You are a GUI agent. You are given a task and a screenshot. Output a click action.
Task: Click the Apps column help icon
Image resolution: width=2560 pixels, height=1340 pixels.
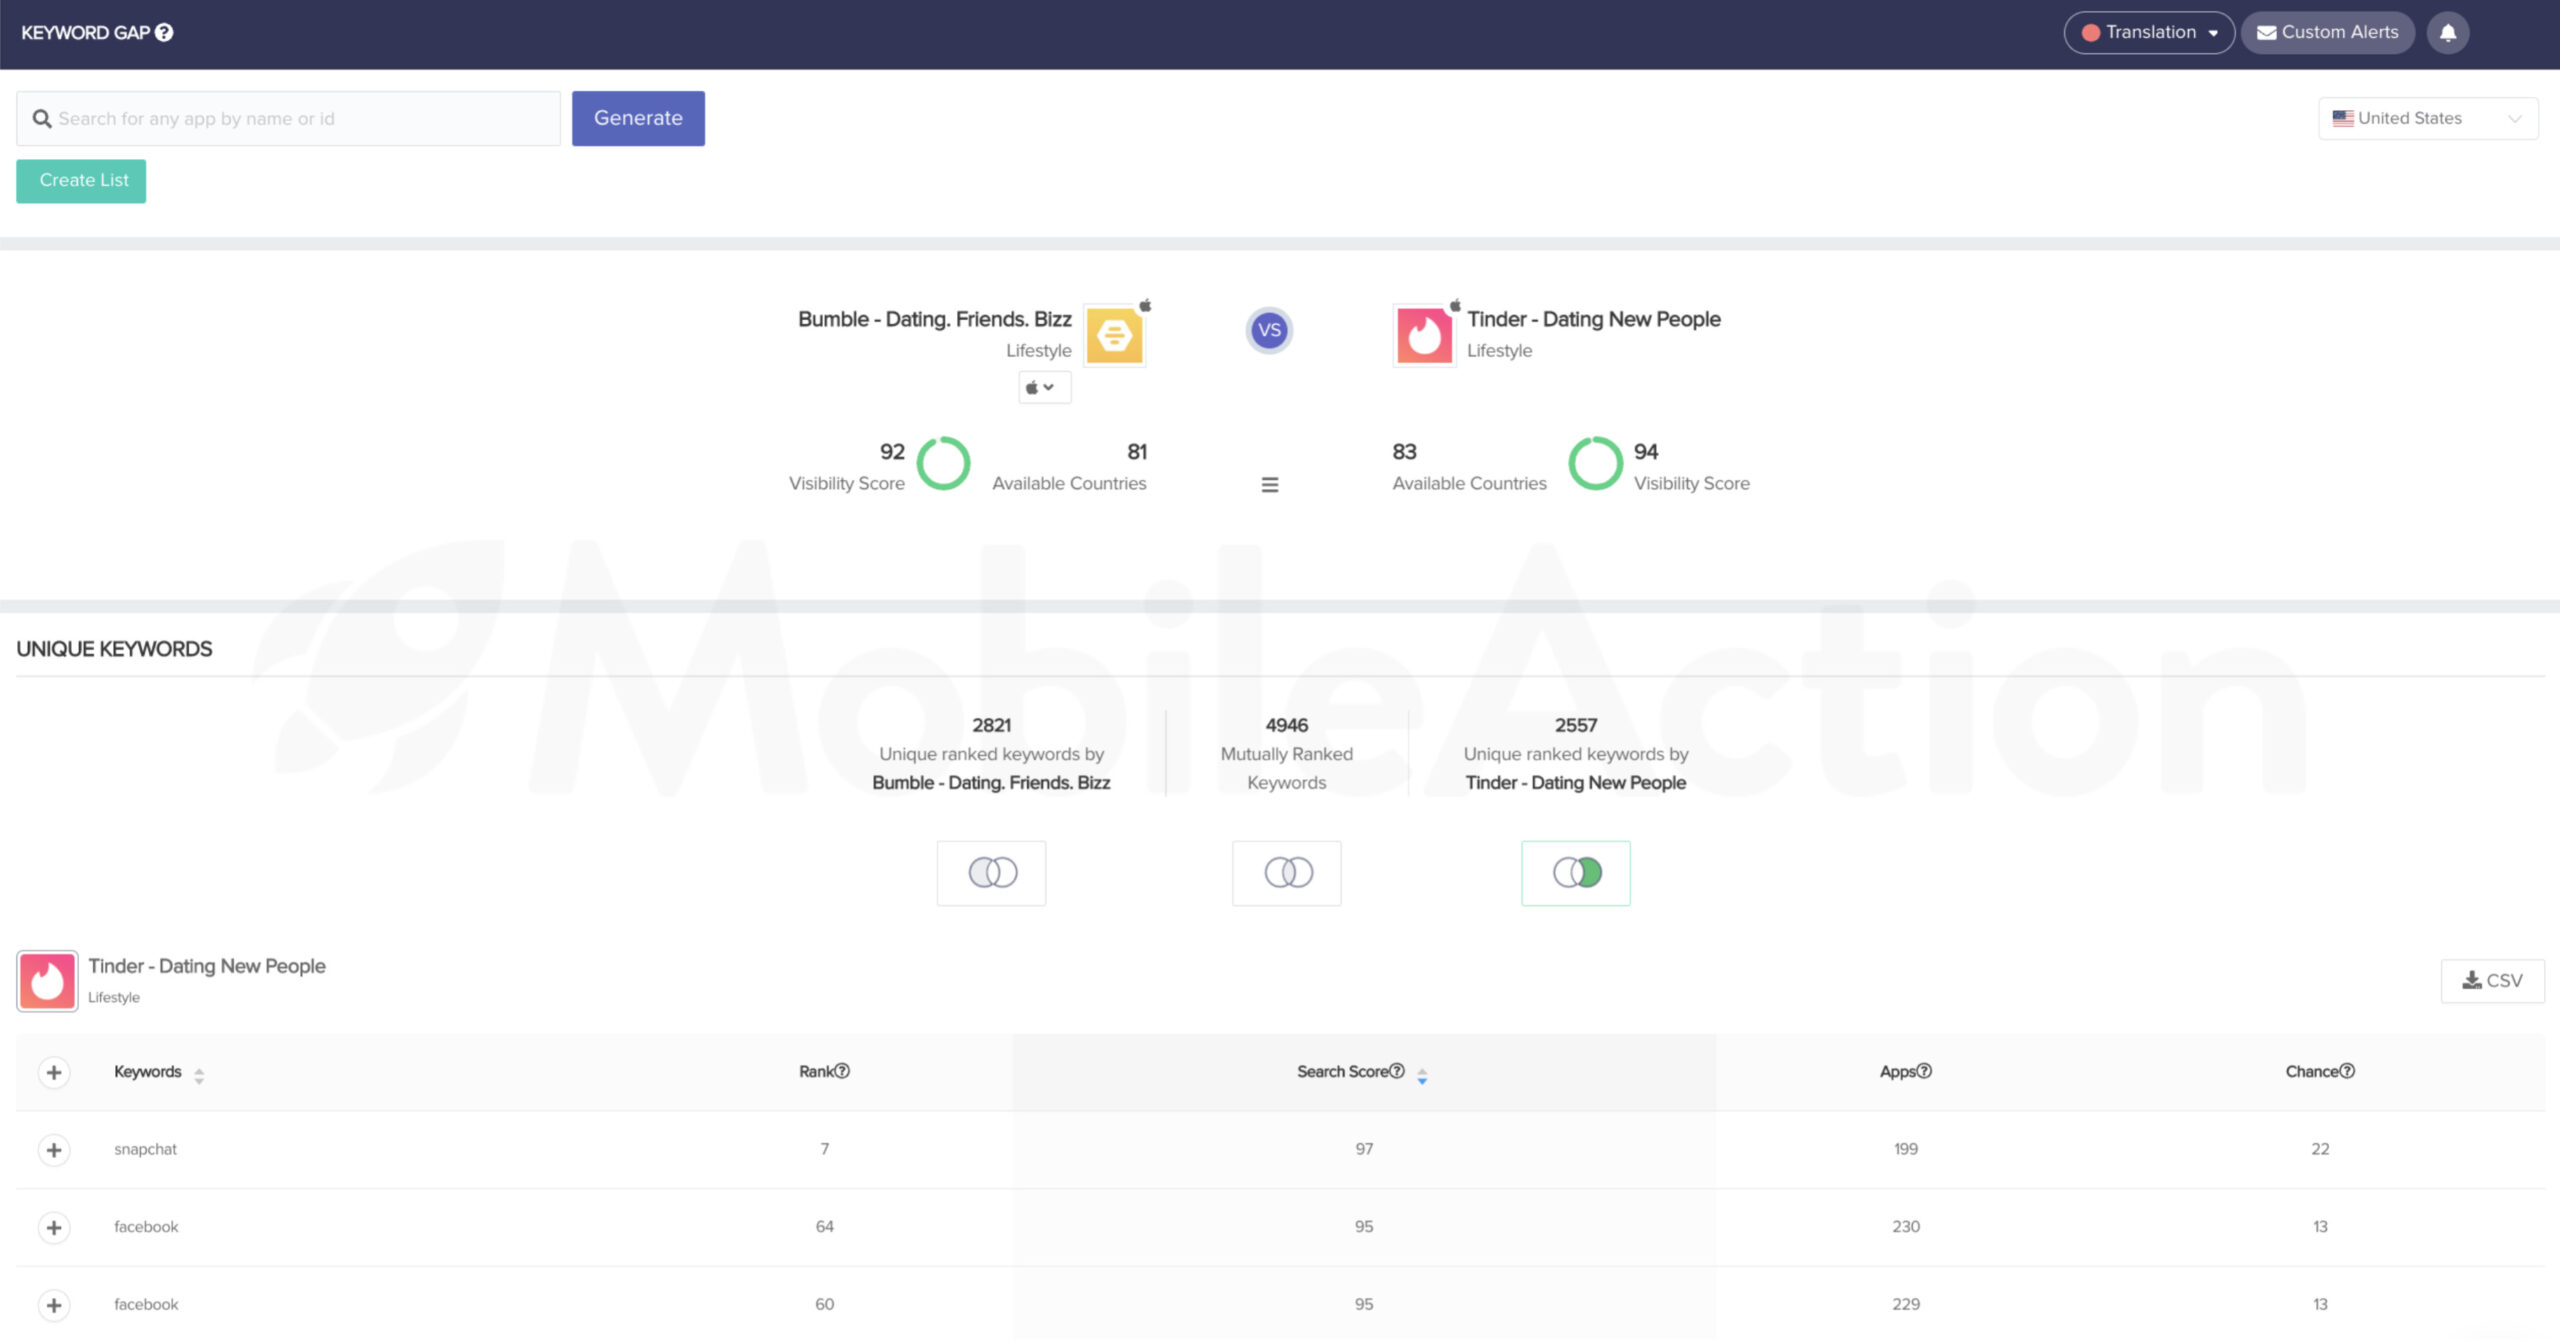click(x=1924, y=1071)
